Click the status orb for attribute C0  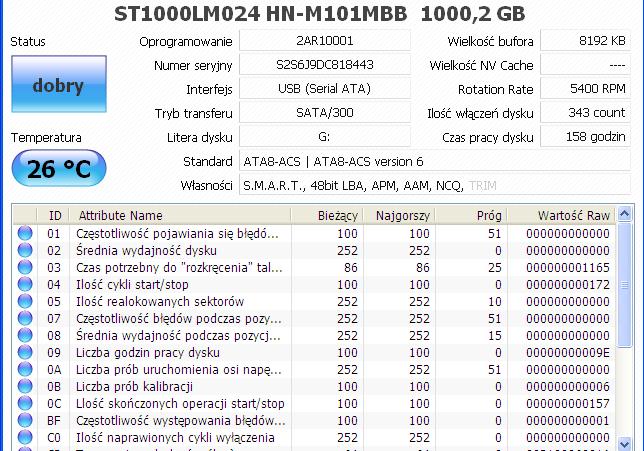(25, 437)
